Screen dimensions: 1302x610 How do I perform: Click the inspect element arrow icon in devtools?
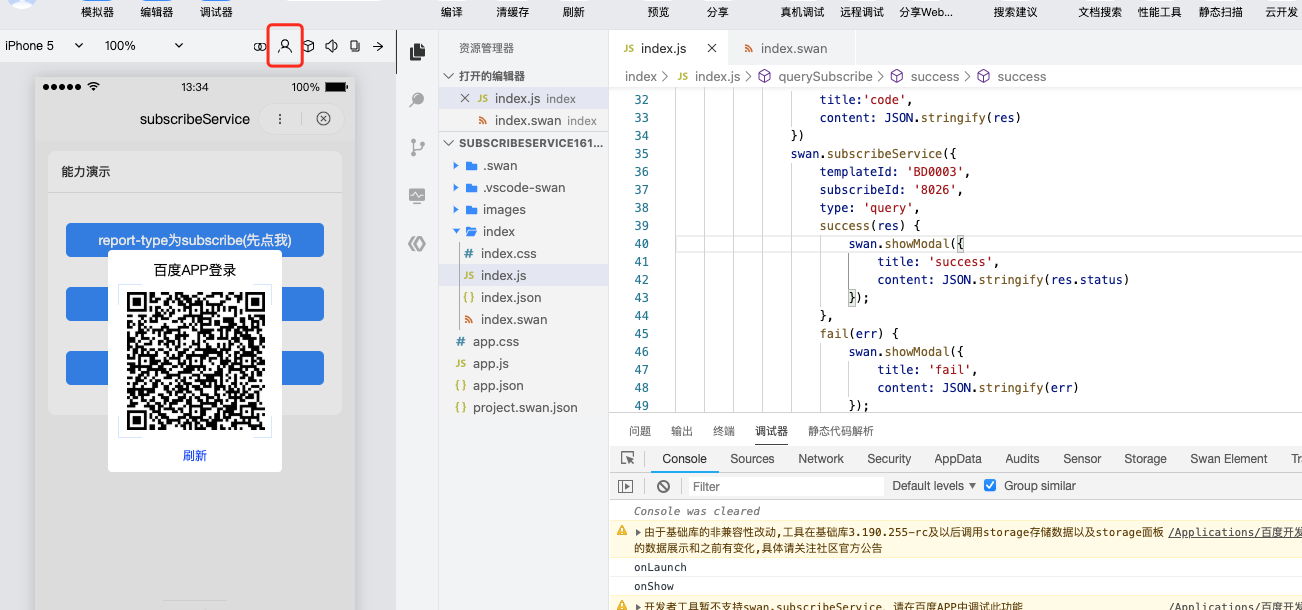[628, 459]
